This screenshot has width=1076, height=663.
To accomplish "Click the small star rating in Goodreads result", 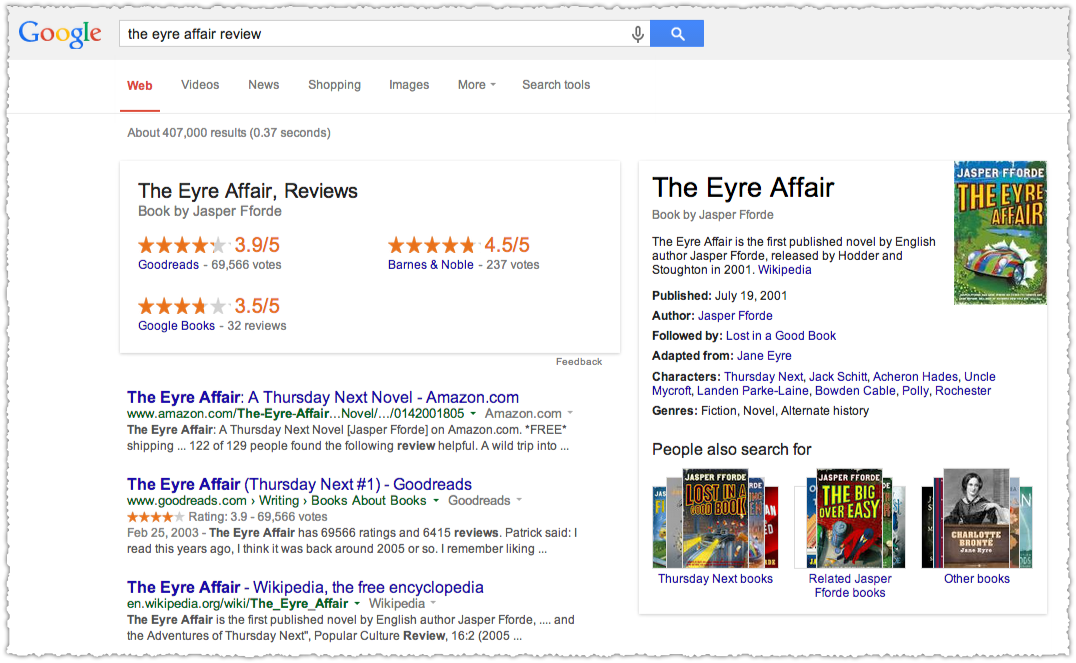I will (155, 517).
